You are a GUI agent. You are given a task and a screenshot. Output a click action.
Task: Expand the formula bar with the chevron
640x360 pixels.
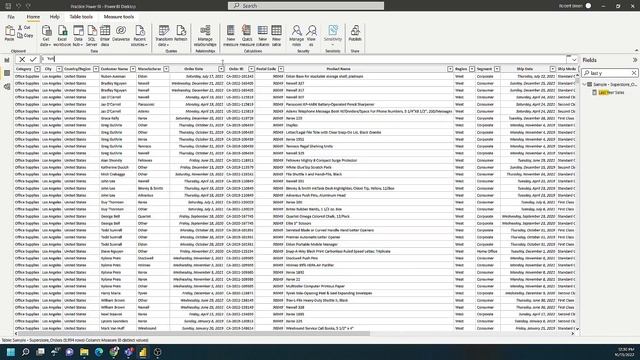tap(574, 60)
